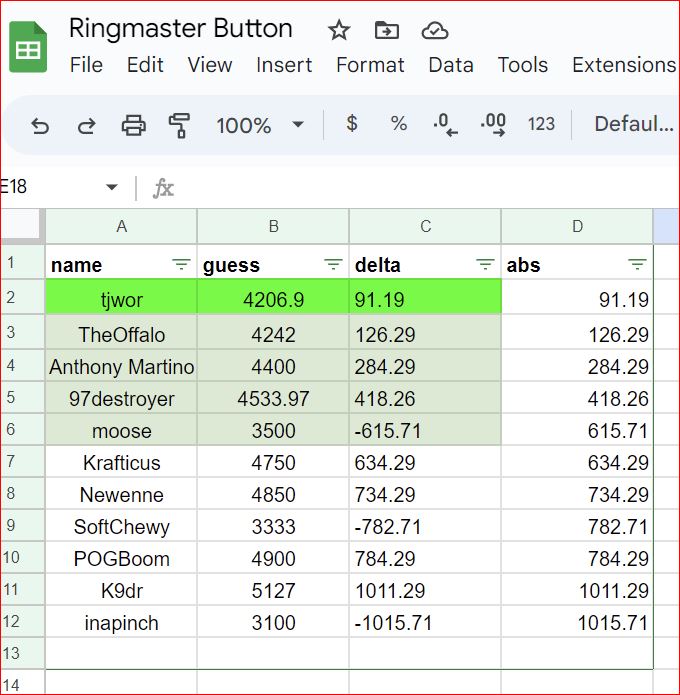Select cell containing K9dr

[121, 590]
